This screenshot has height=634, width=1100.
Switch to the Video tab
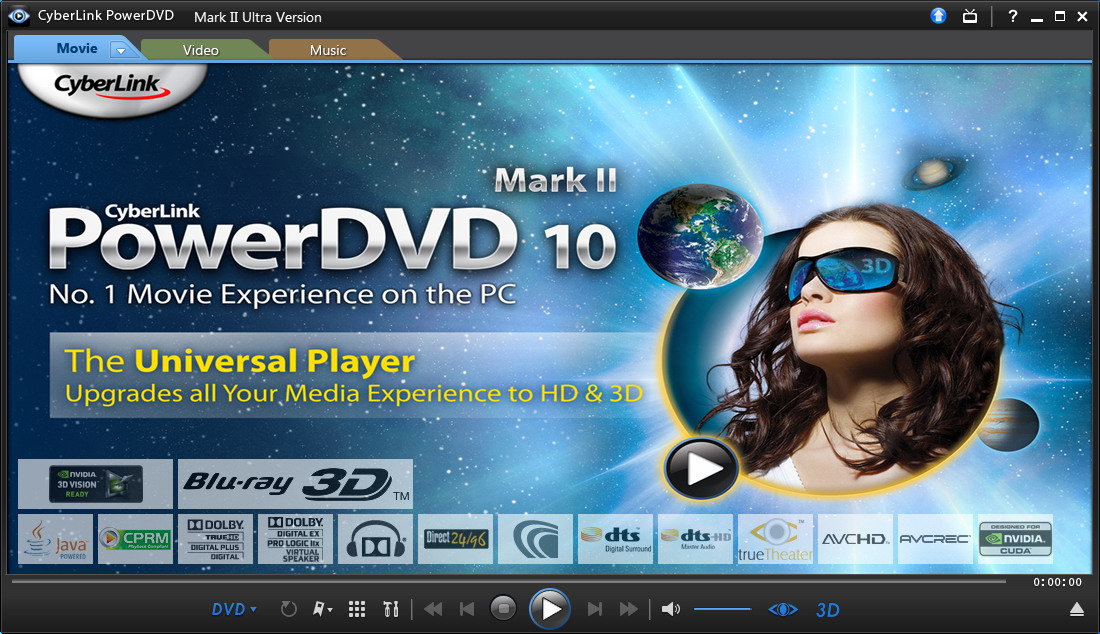click(x=201, y=50)
